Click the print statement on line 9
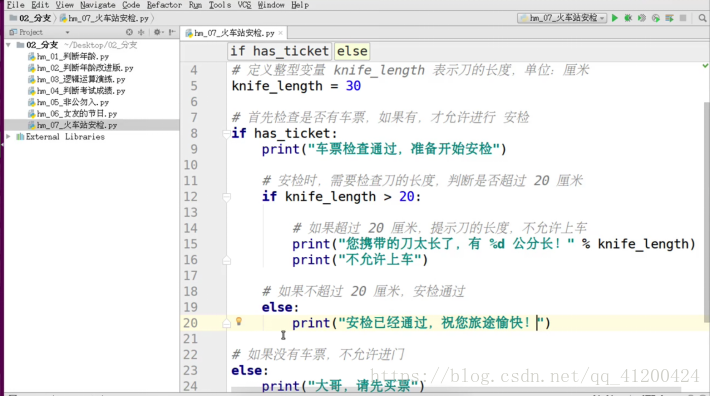The width and height of the screenshot is (711, 396). (384, 149)
